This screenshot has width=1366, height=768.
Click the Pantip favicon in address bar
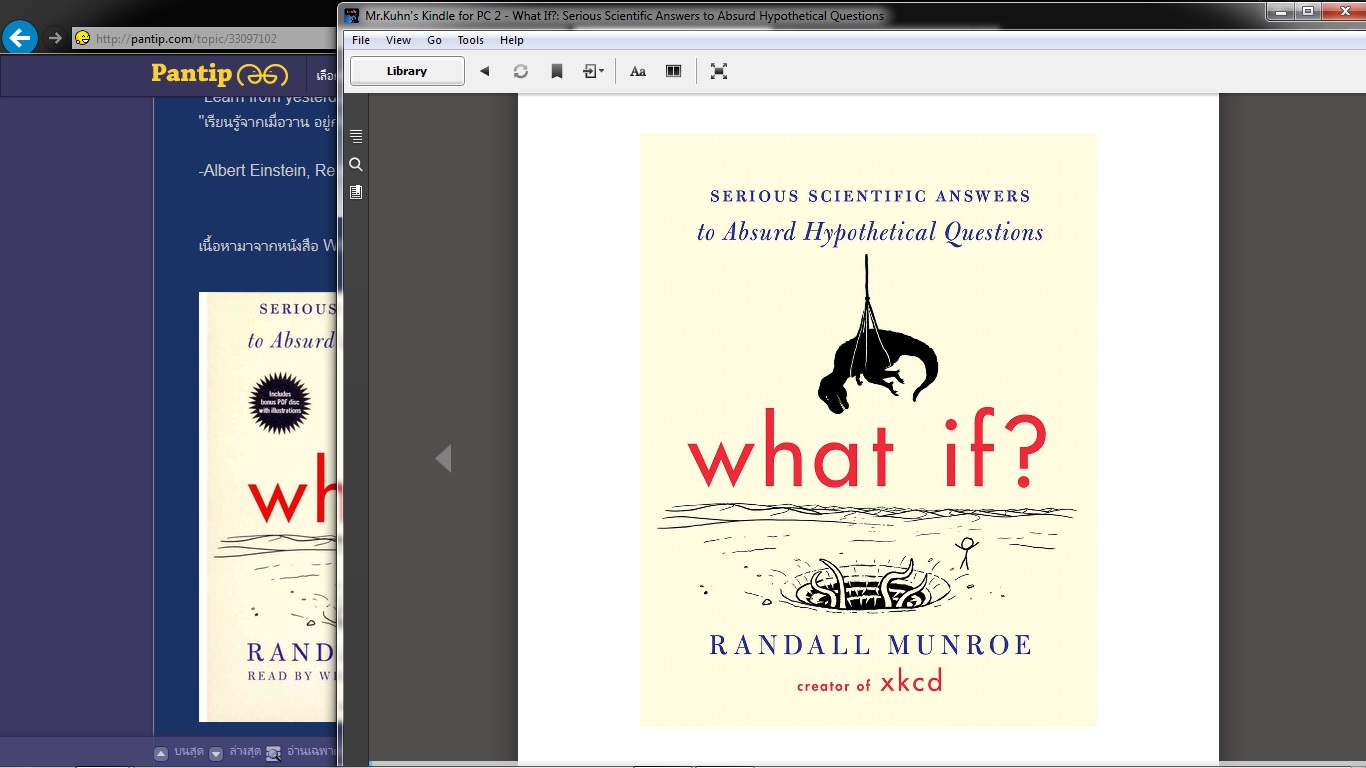click(83, 38)
